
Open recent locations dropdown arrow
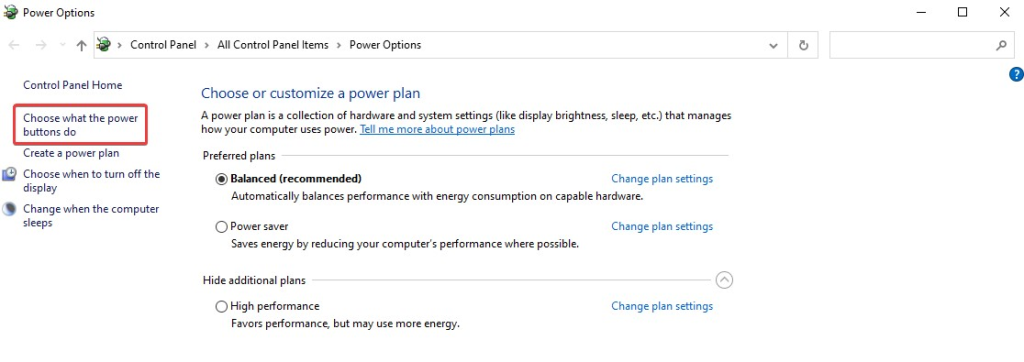(63, 45)
